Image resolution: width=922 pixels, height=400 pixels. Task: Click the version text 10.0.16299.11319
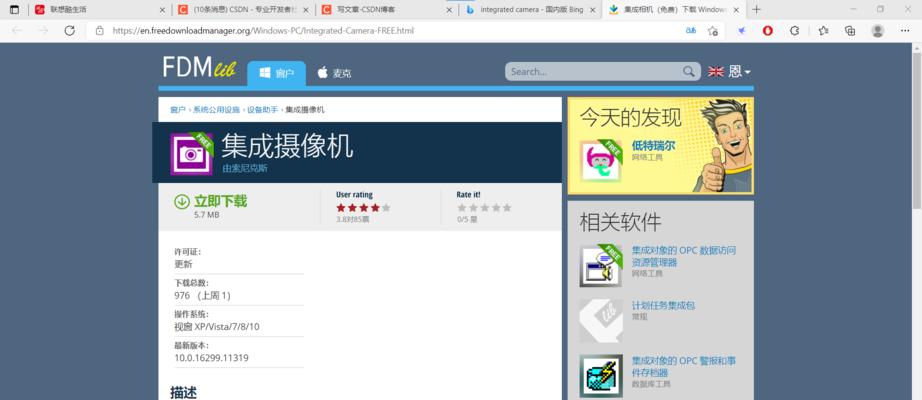[211, 358]
